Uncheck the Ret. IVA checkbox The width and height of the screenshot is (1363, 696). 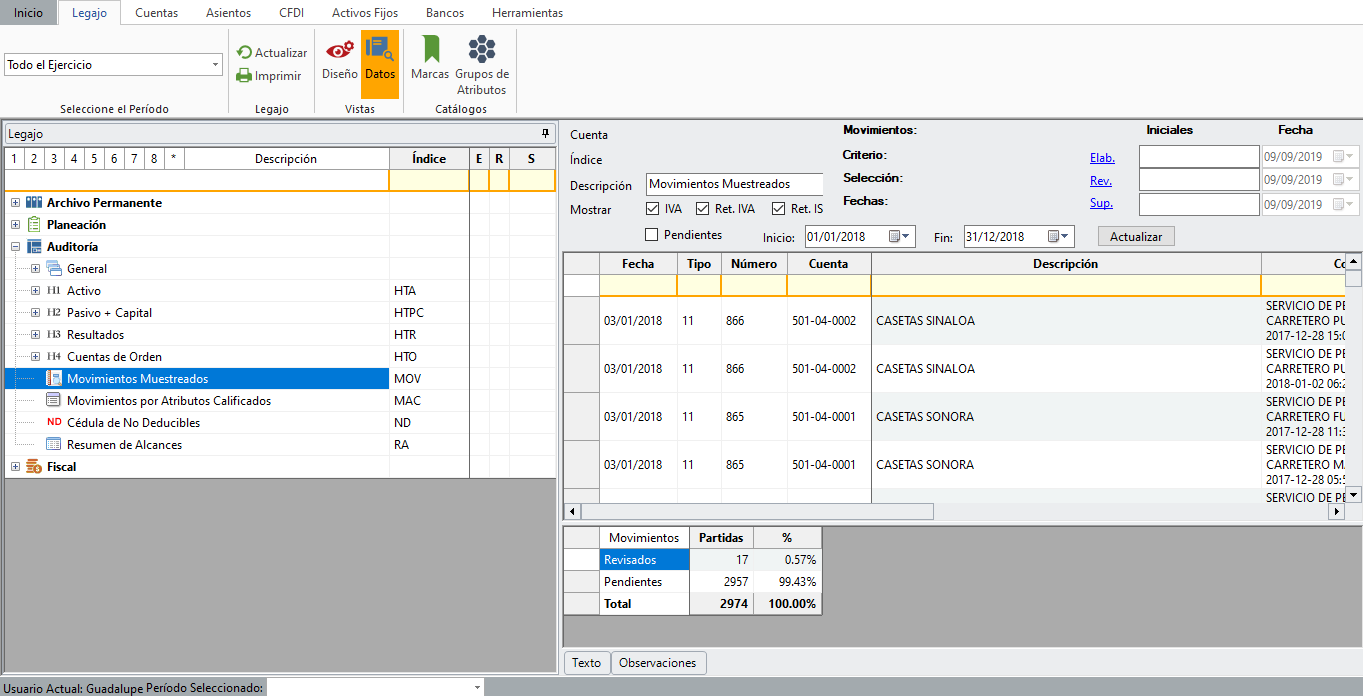703,209
